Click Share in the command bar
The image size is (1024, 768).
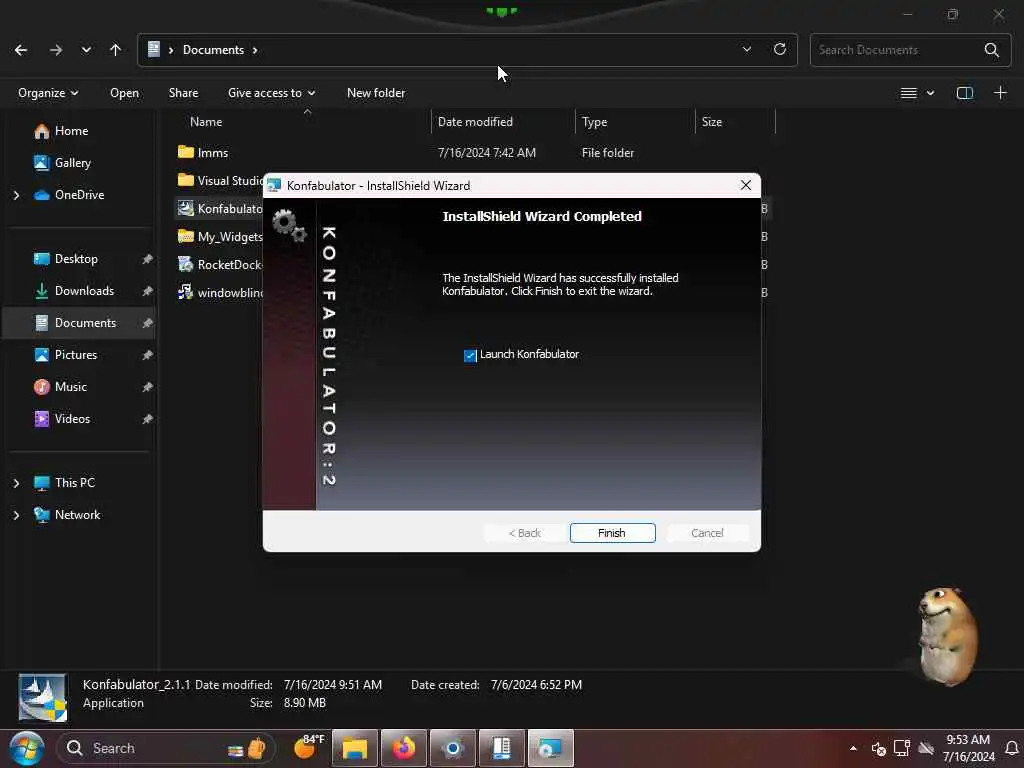click(184, 93)
